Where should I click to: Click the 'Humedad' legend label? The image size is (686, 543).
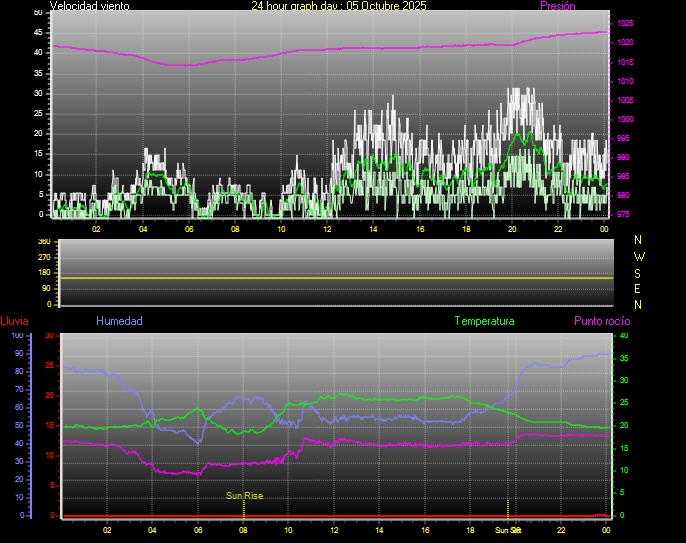119,321
